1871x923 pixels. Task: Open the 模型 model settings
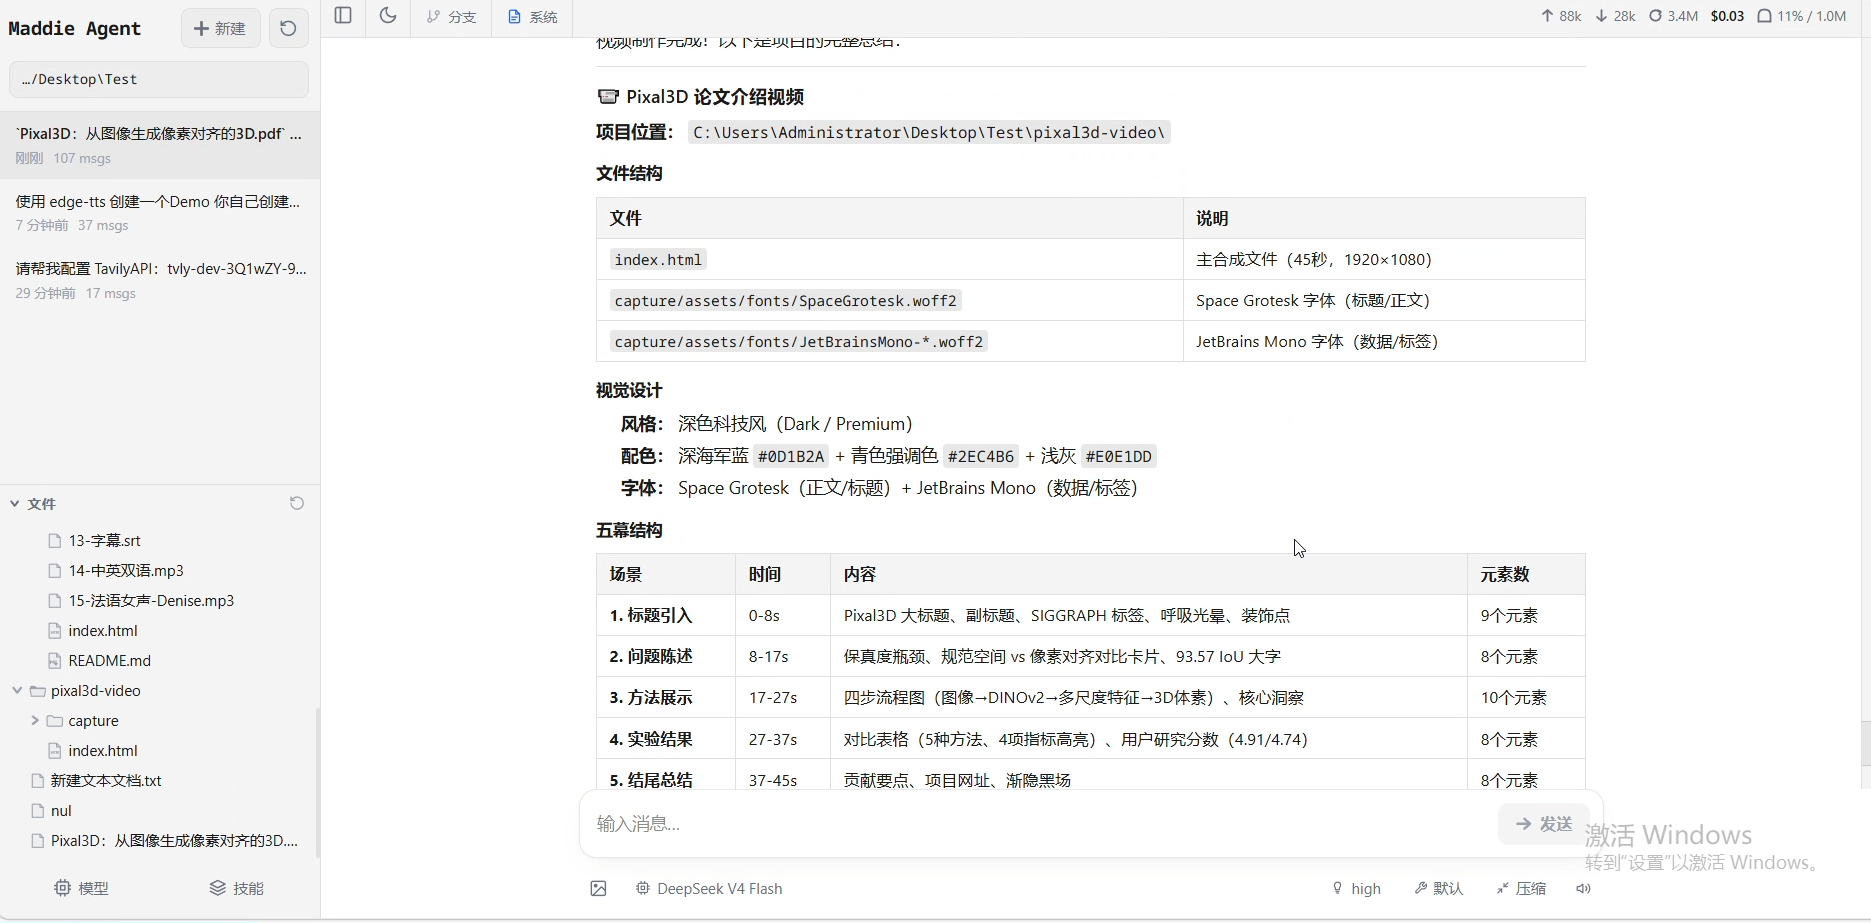pos(81,888)
